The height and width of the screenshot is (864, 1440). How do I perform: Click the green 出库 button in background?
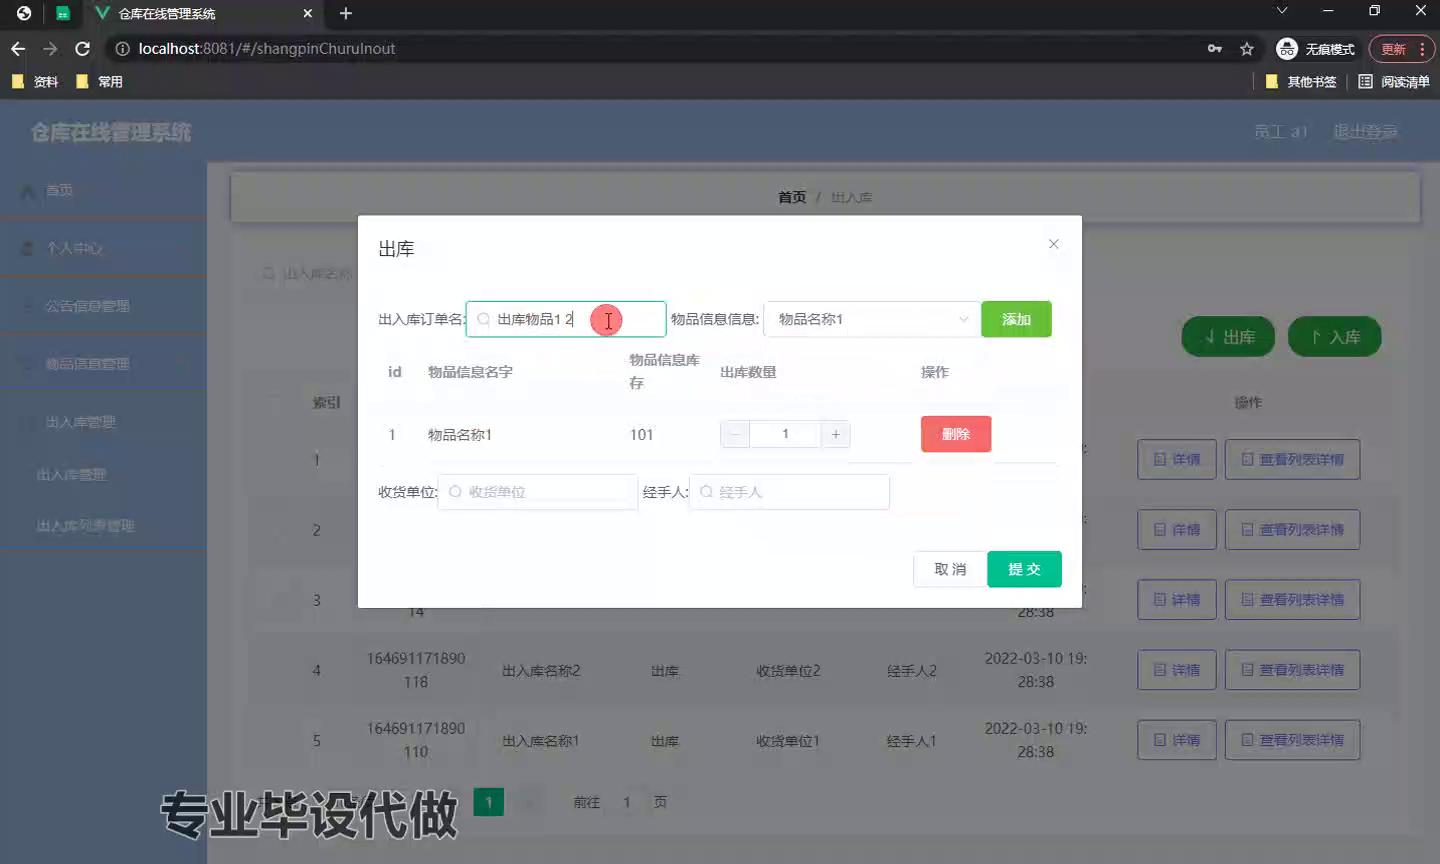click(x=1228, y=337)
